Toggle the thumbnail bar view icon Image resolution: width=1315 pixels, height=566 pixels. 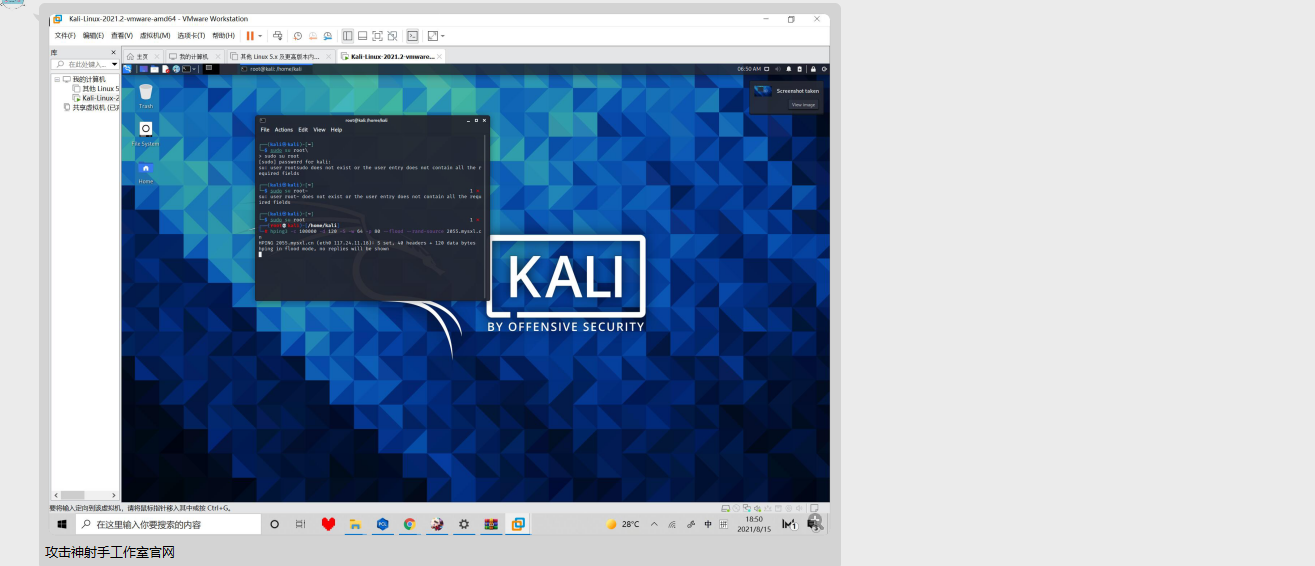tap(362, 36)
